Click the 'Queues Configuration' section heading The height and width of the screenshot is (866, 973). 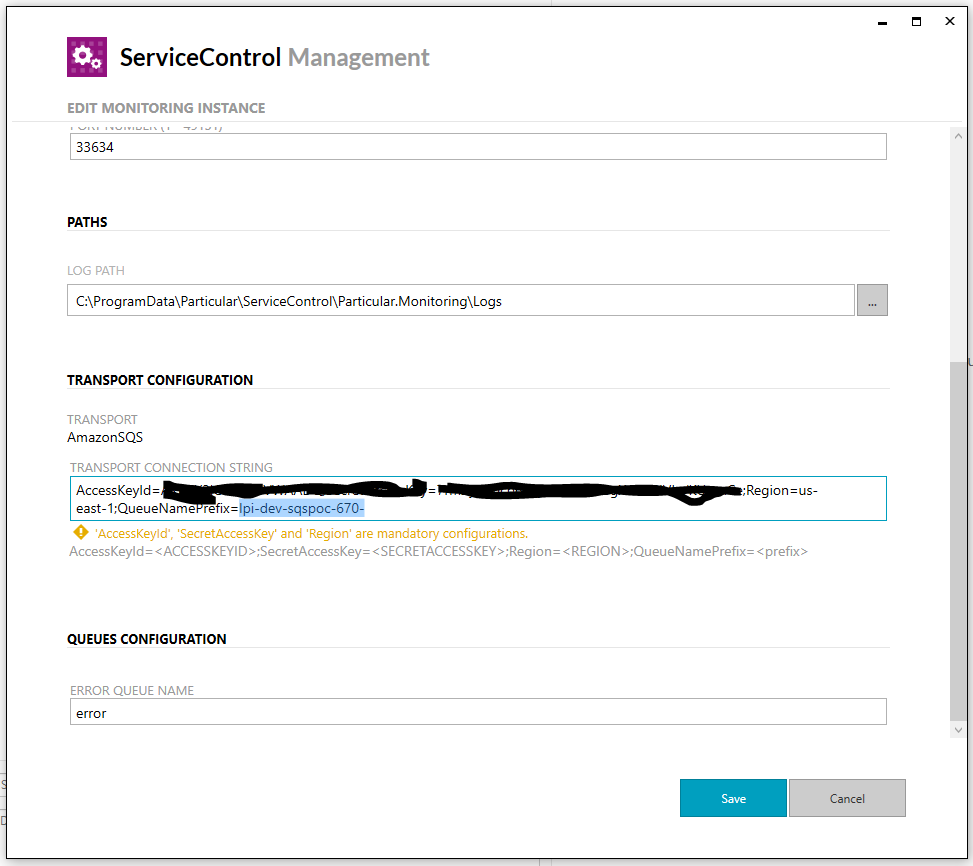click(146, 640)
